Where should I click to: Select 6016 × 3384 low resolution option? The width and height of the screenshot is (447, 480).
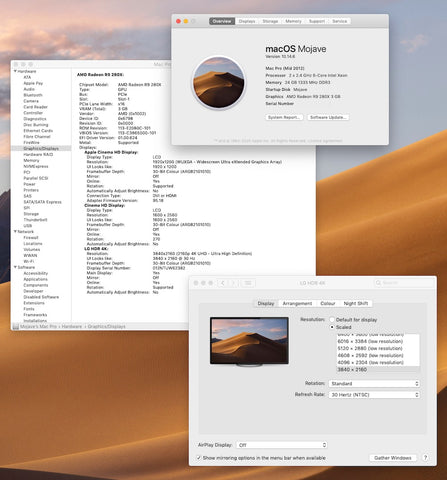point(378,341)
